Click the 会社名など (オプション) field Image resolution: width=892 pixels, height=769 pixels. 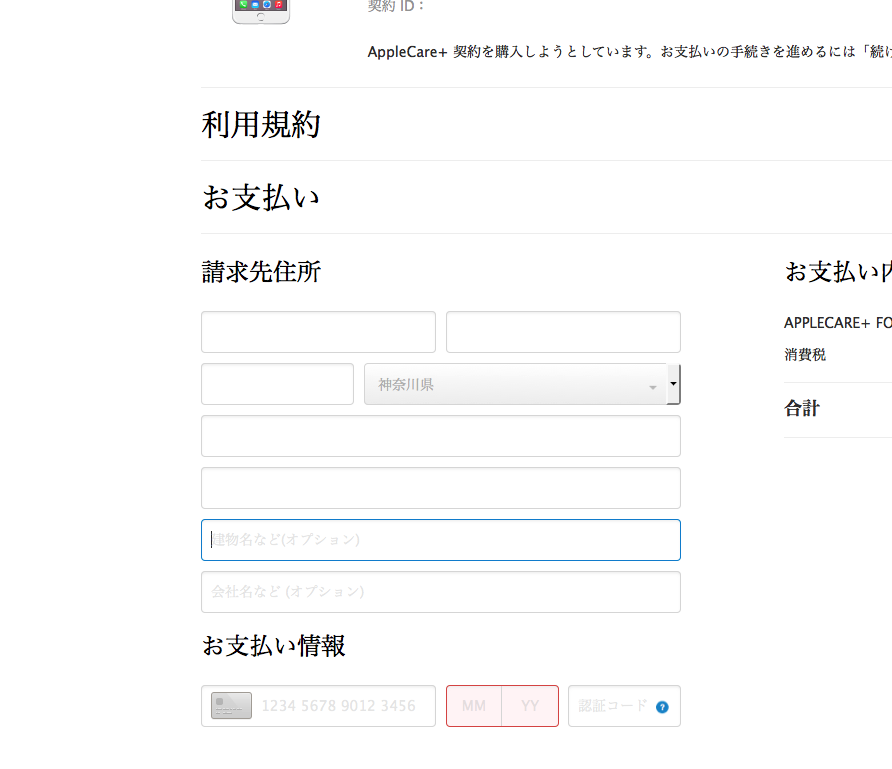tap(441, 592)
